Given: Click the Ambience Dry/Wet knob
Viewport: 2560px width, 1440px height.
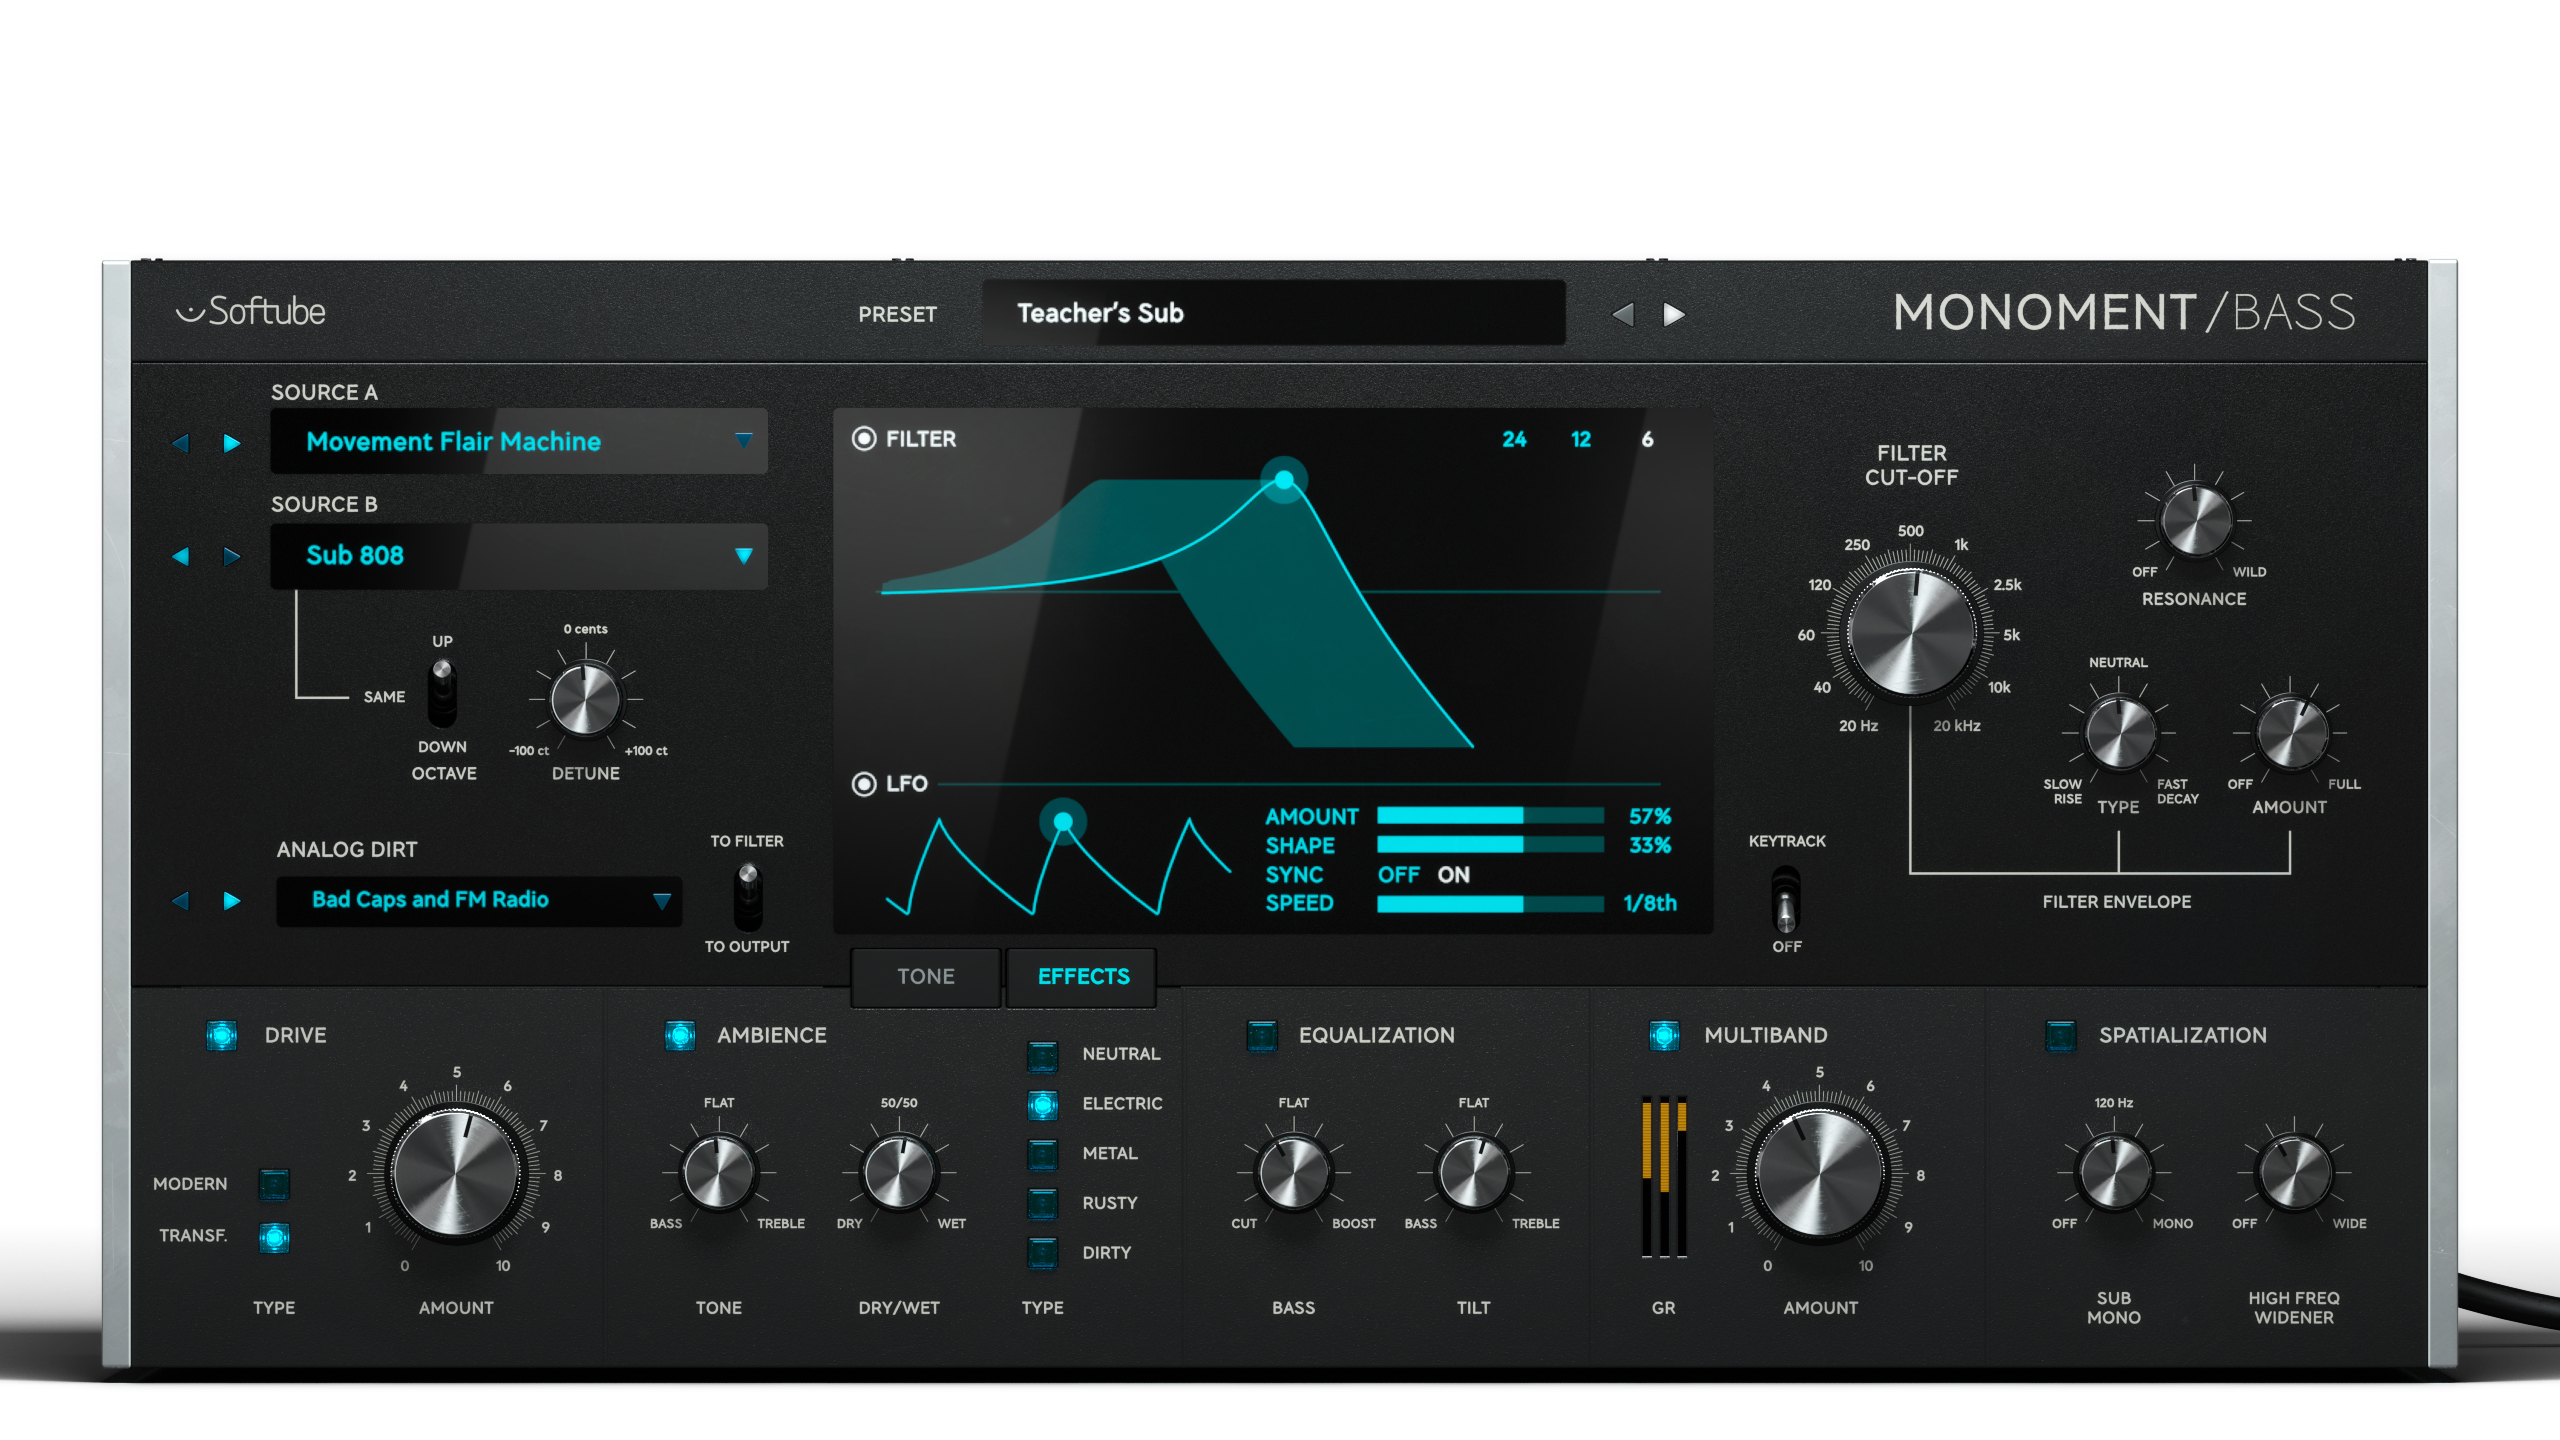Looking at the screenshot, I should click(x=899, y=1172).
